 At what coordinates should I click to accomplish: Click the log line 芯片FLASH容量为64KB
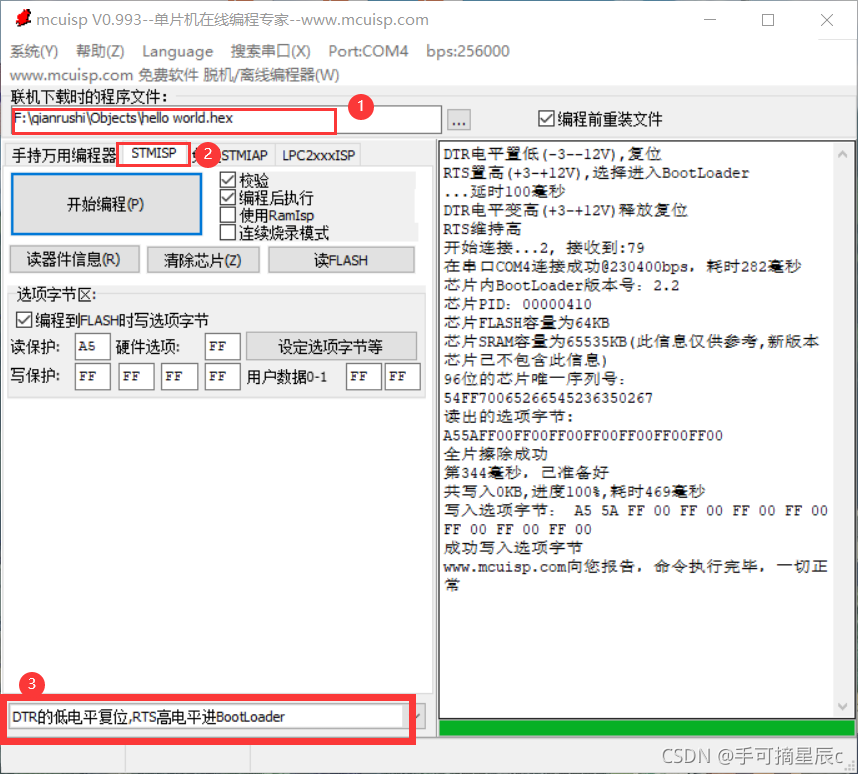tap(527, 323)
